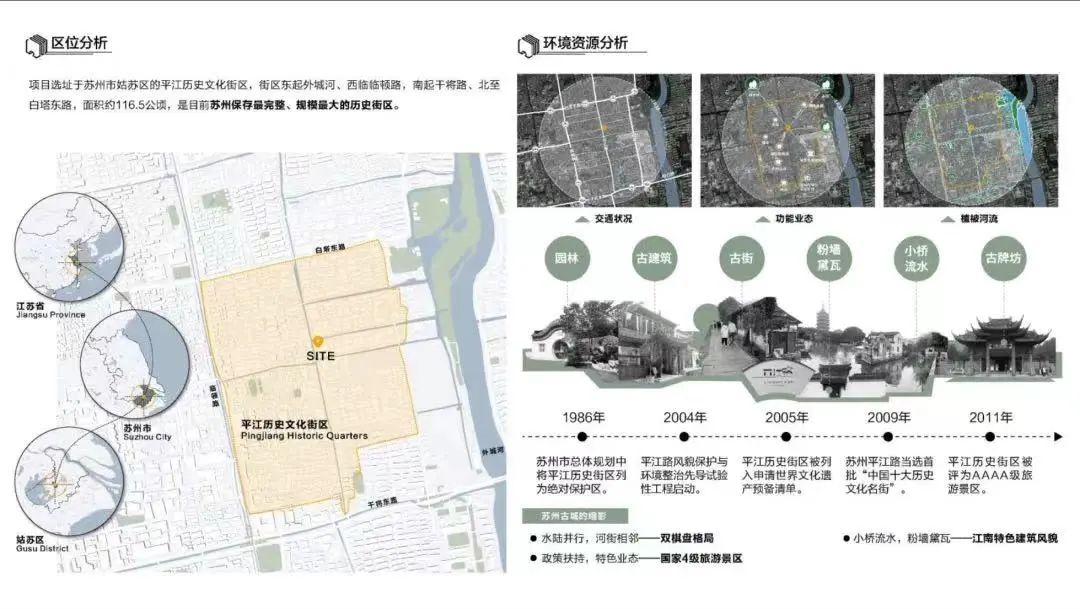Click the cube icon beside 区位分析
The width and height of the screenshot is (1080, 609).
37,45
